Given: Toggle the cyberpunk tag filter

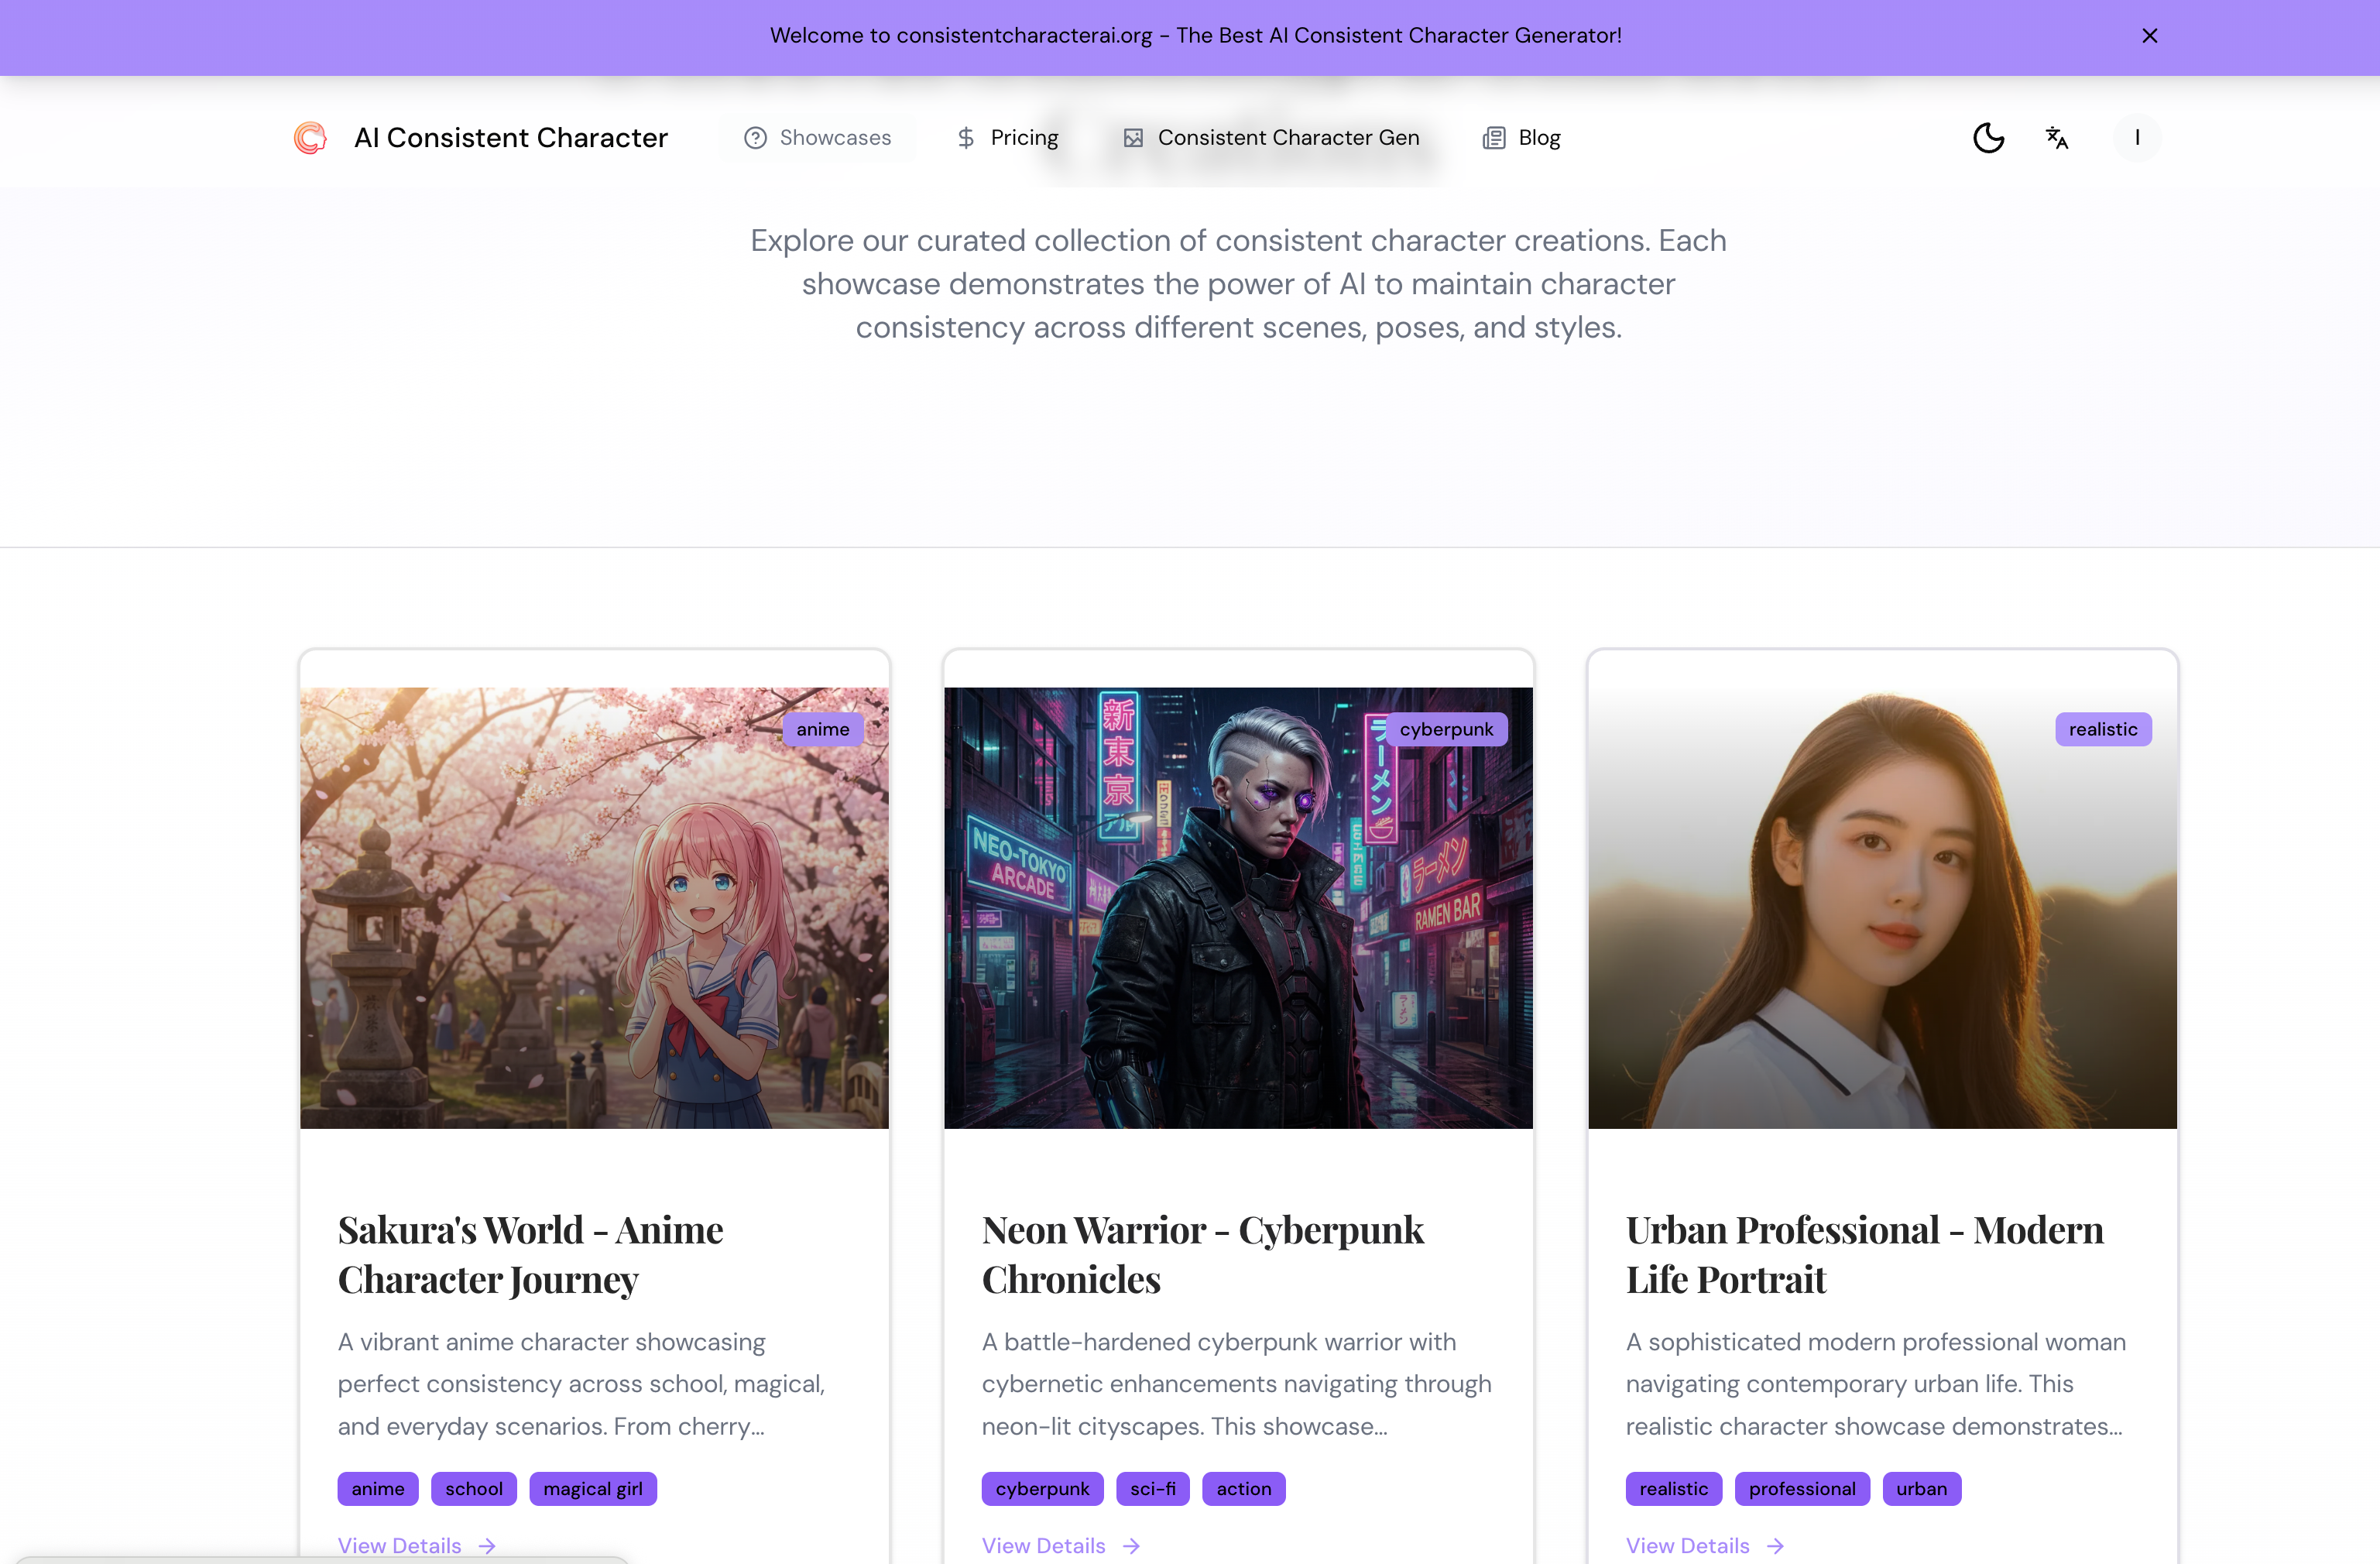Looking at the screenshot, I should tap(1041, 1488).
